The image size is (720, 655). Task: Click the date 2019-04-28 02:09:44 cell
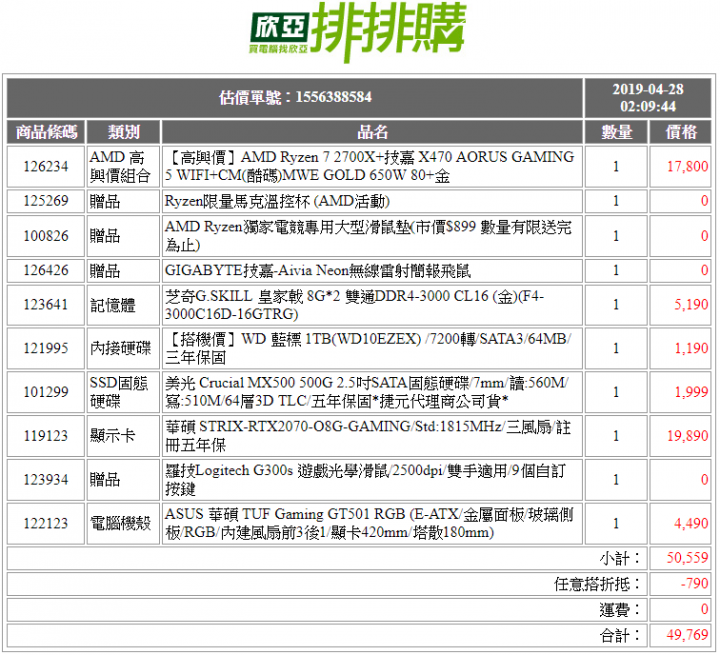[x=648, y=97]
